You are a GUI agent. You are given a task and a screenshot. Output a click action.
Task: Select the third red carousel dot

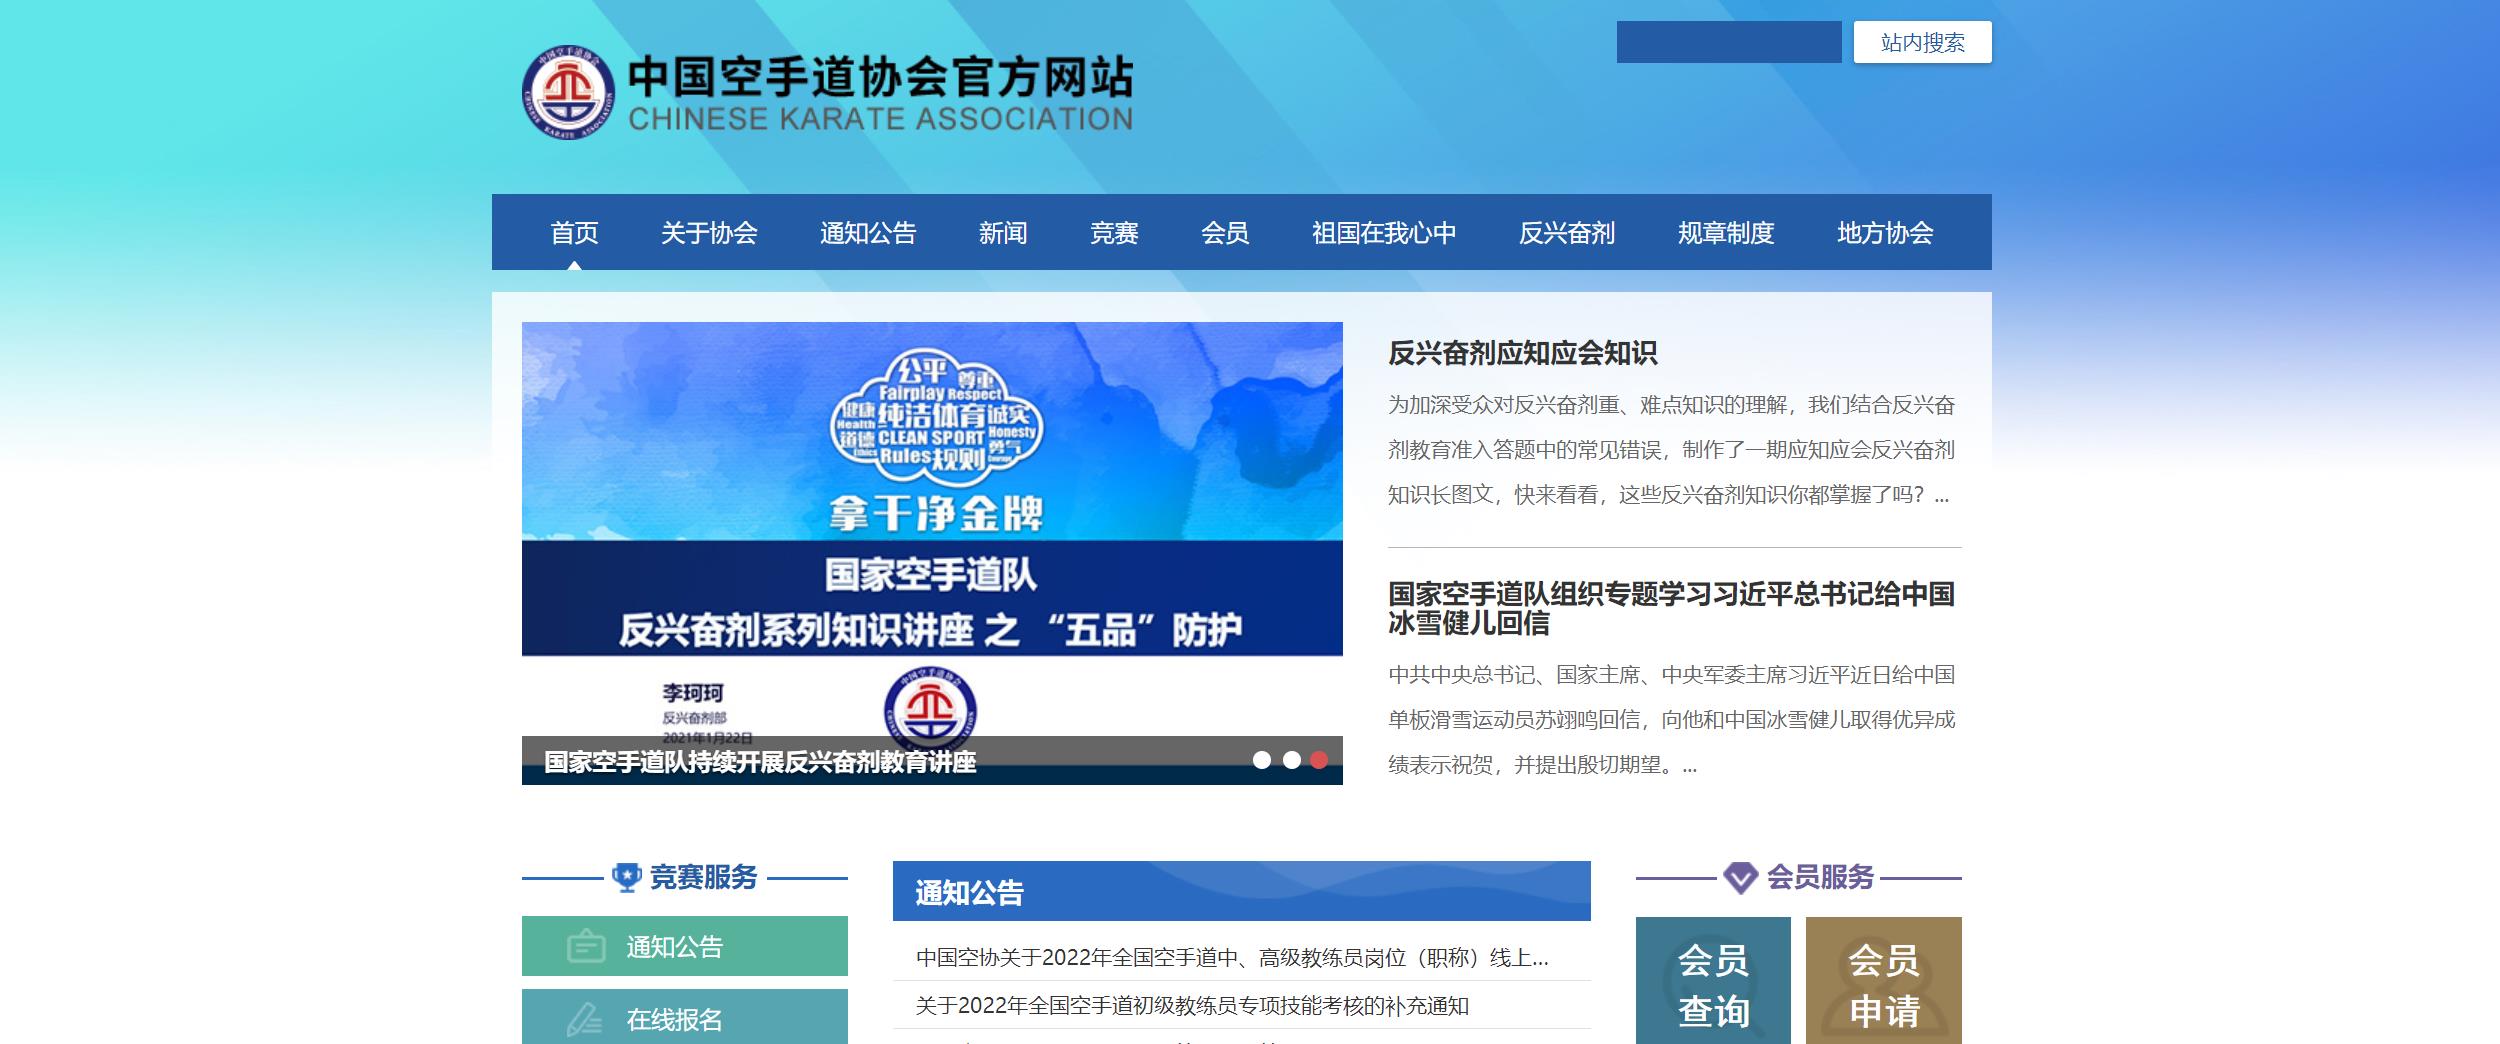click(1319, 760)
